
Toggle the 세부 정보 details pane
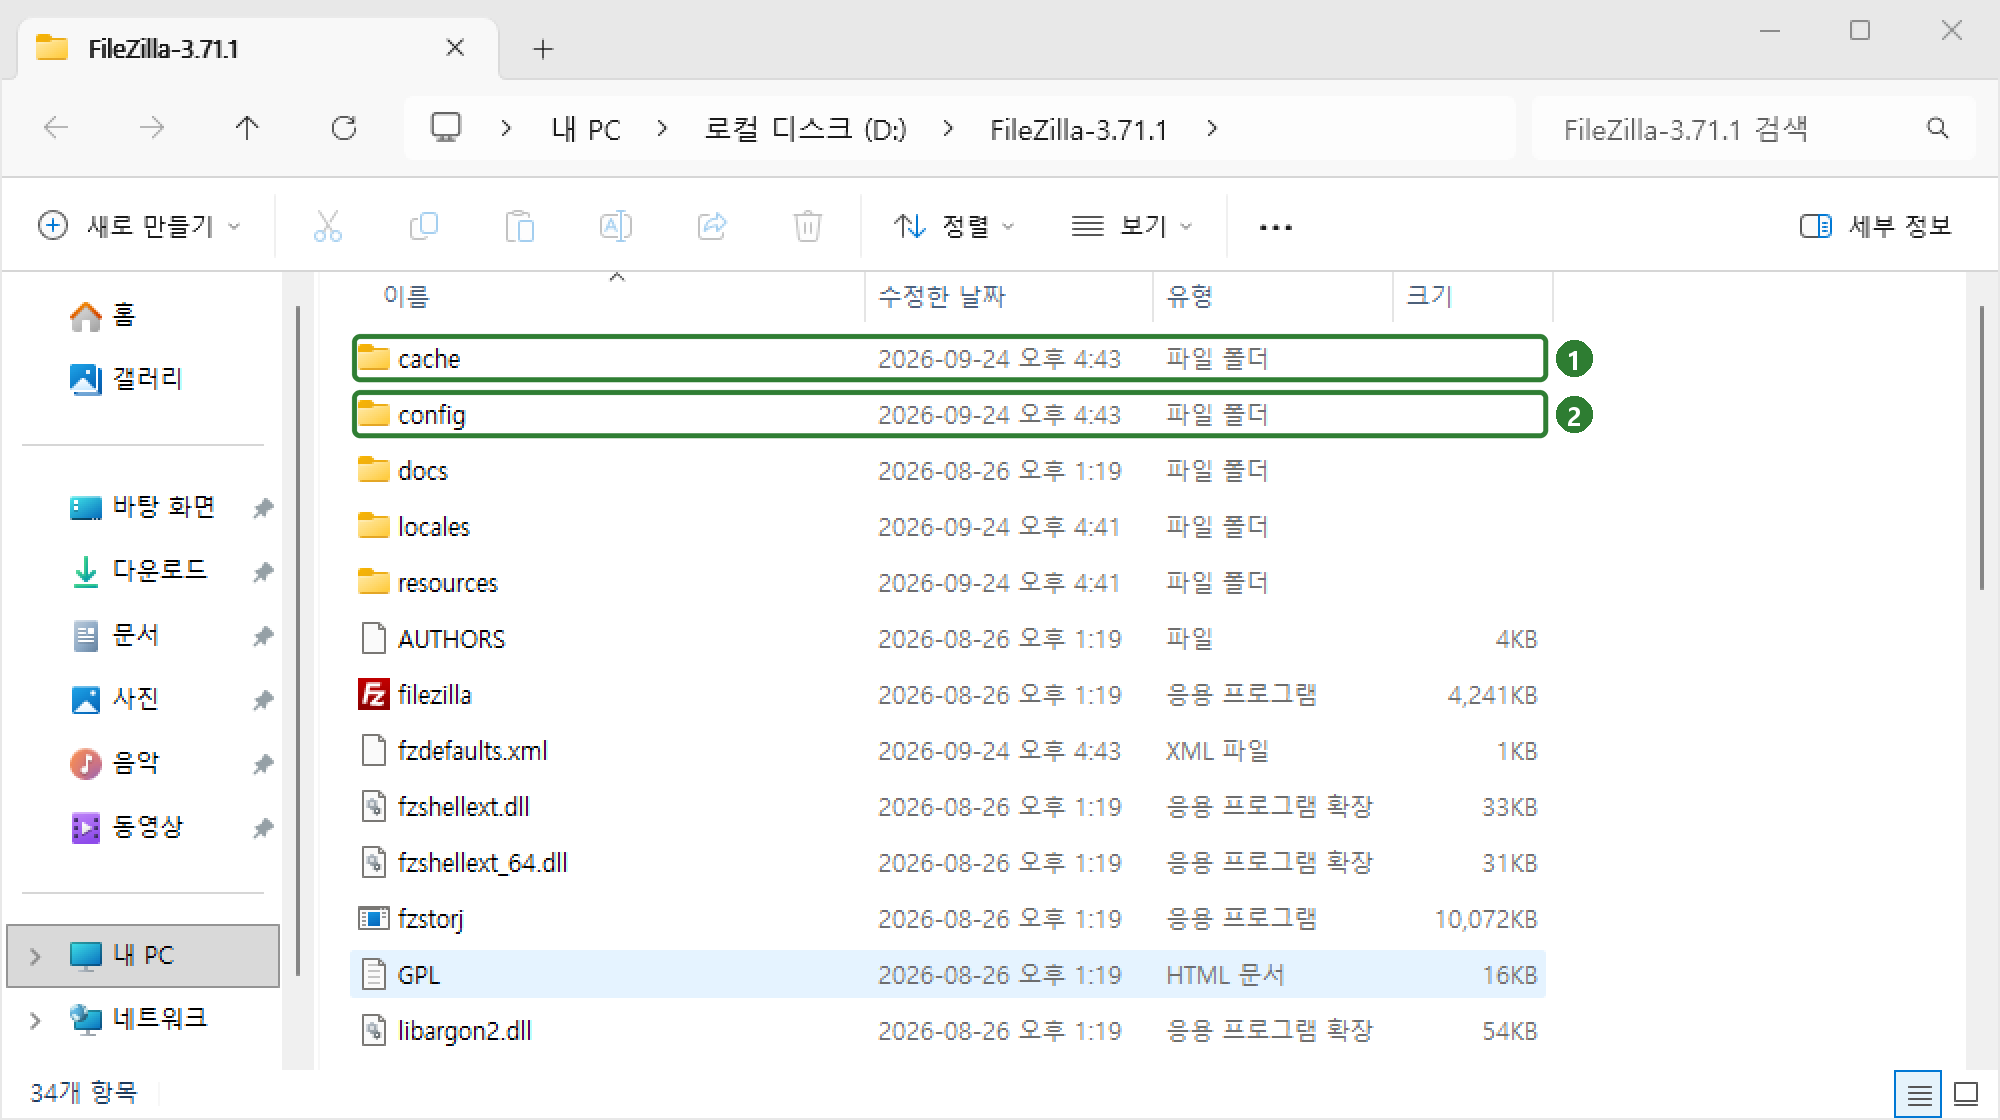click(x=1875, y=226)
